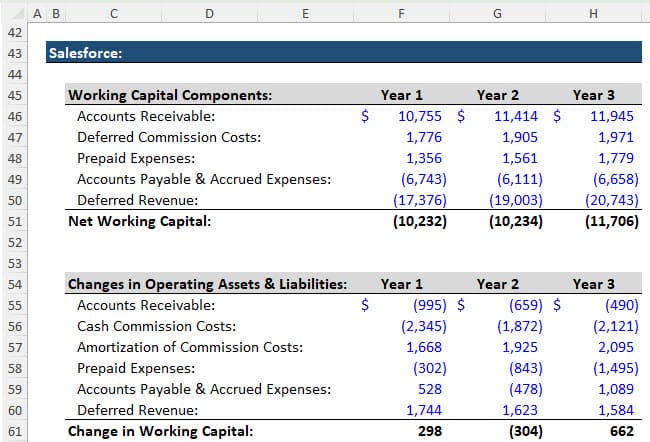Select row 55 header
The image size is (650, 442).
(x=15, y=306)
